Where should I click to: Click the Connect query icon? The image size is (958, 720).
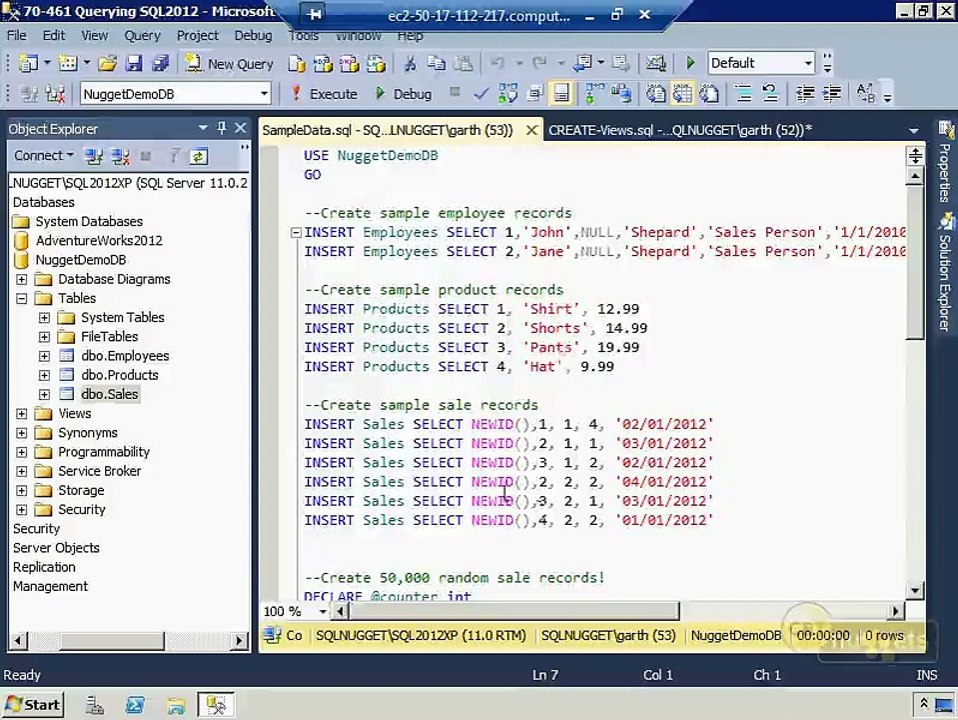point(29,94)
